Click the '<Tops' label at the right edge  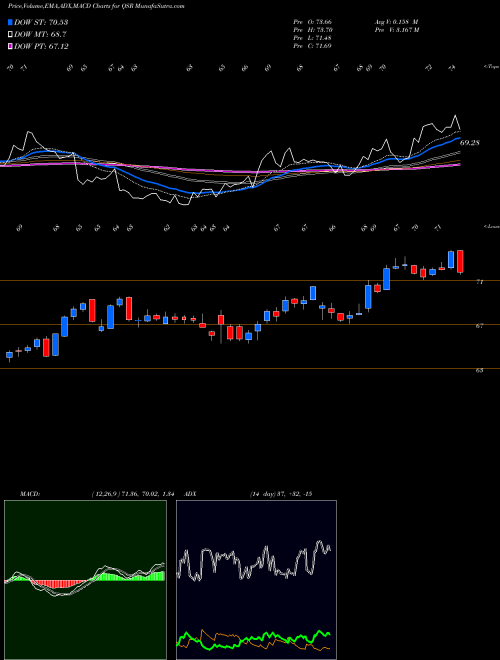(x=491, y=67)
